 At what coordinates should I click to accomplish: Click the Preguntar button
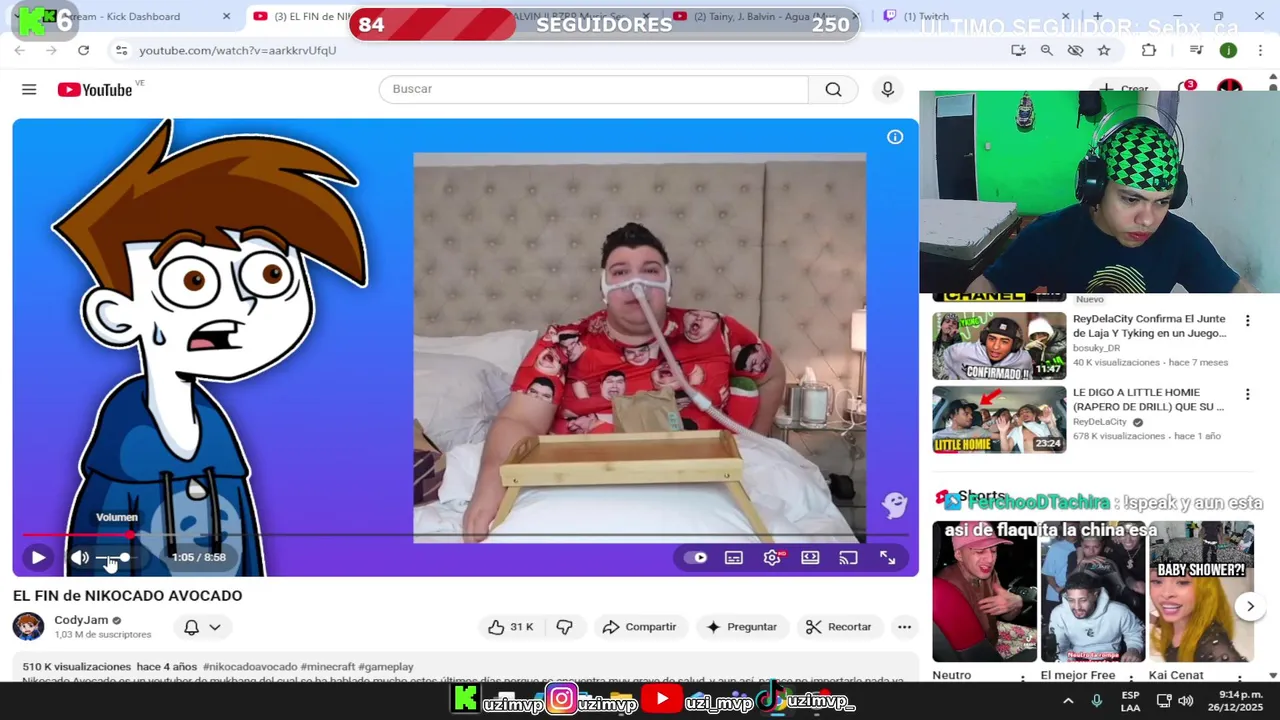tap(741, 627)
